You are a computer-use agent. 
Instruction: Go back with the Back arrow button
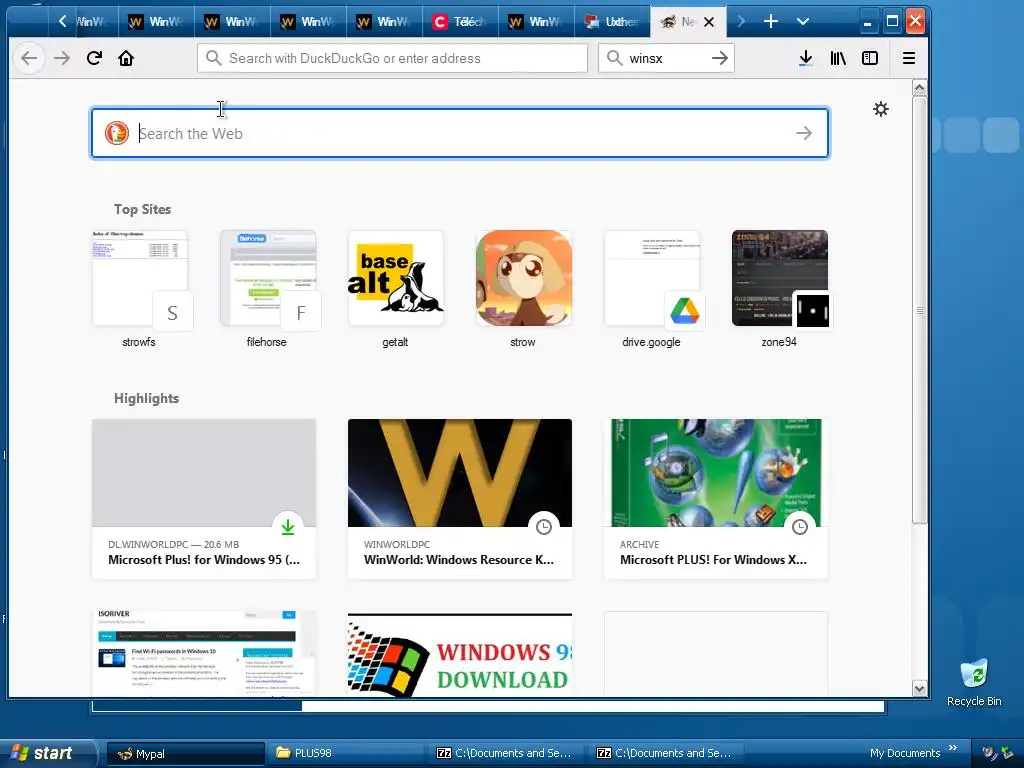point(29,58)
